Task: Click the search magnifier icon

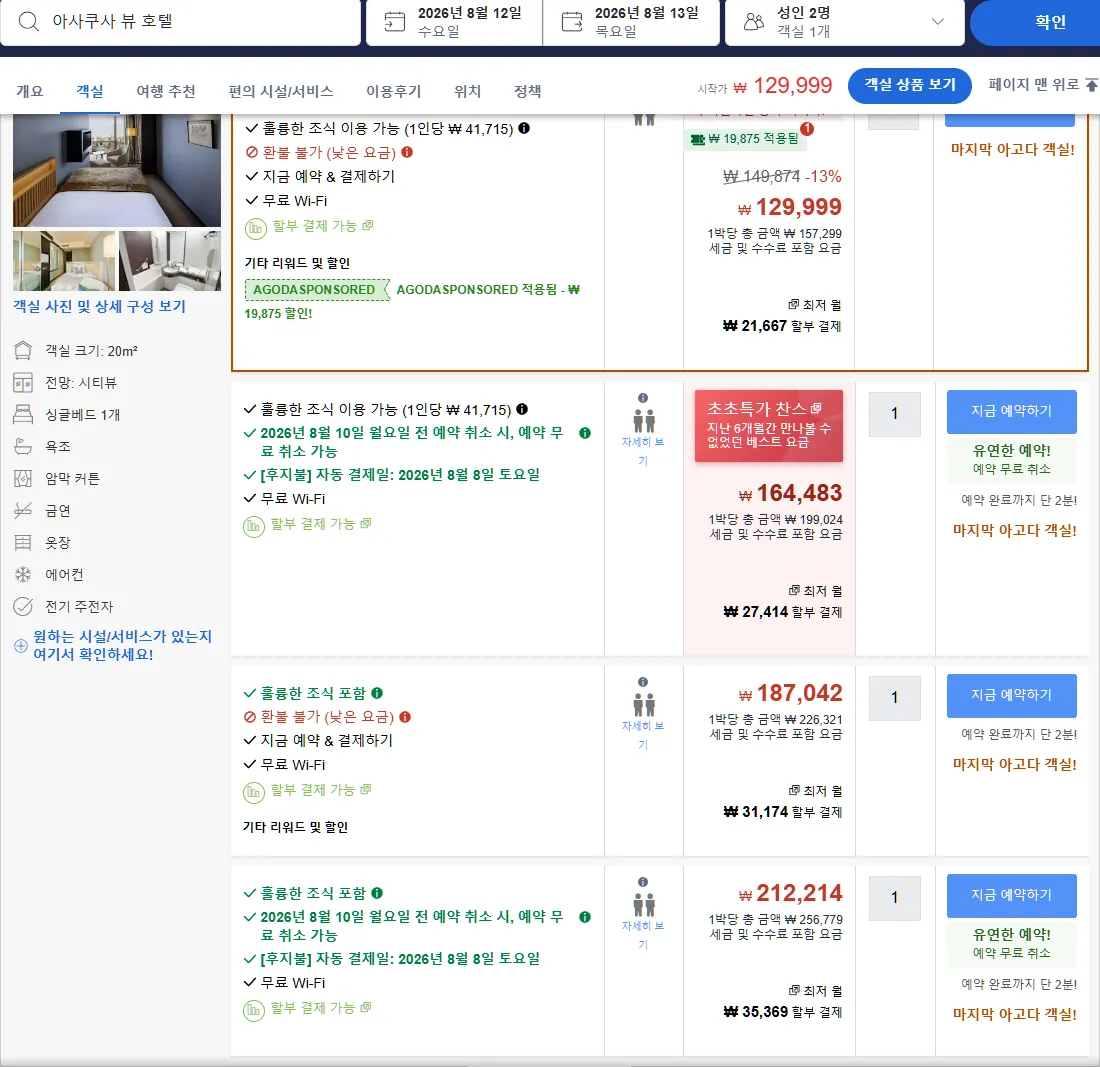Action: (x=28, y=22)
